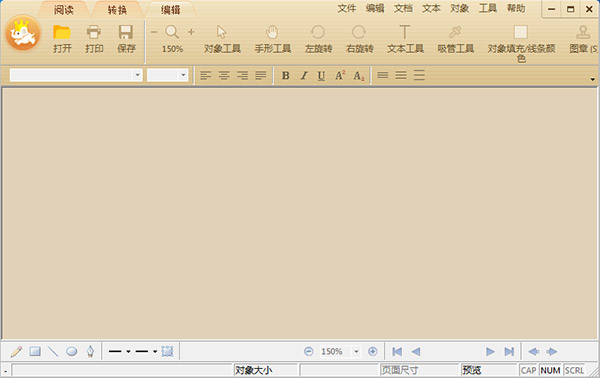Expand the bottom 150% zoom dropdown
Image resolution: width=600 pixels, height=378 pixels.
click(x=356, y=351)
